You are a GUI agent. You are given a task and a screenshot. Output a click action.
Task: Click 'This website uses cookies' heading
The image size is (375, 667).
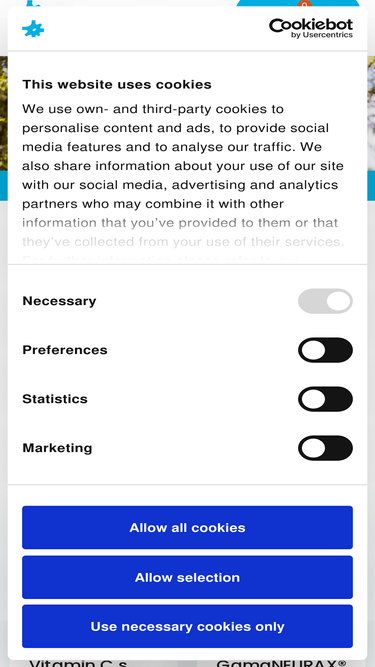(x=116, y=84)
